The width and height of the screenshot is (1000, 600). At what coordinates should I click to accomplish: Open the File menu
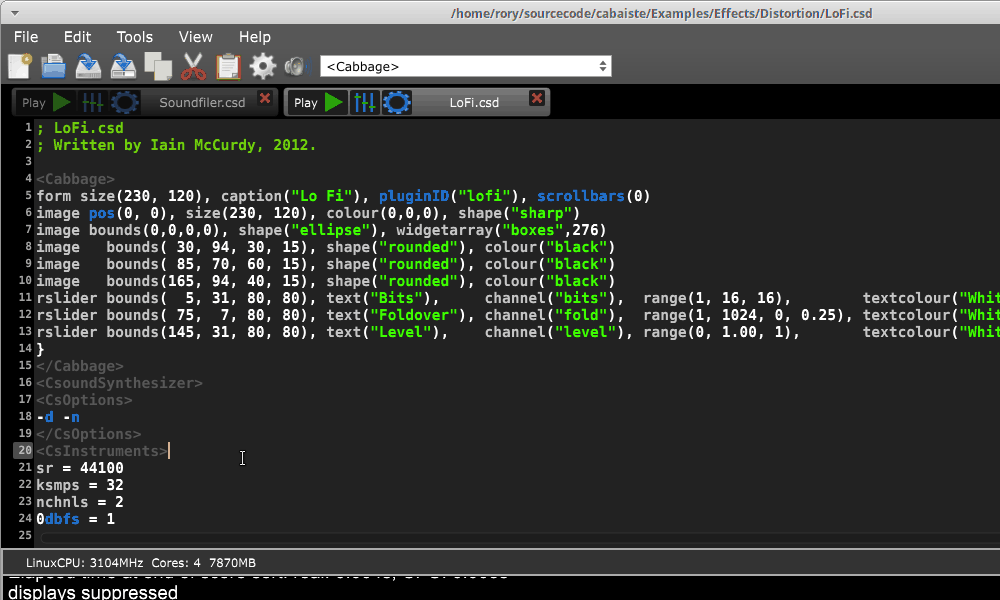26,37
